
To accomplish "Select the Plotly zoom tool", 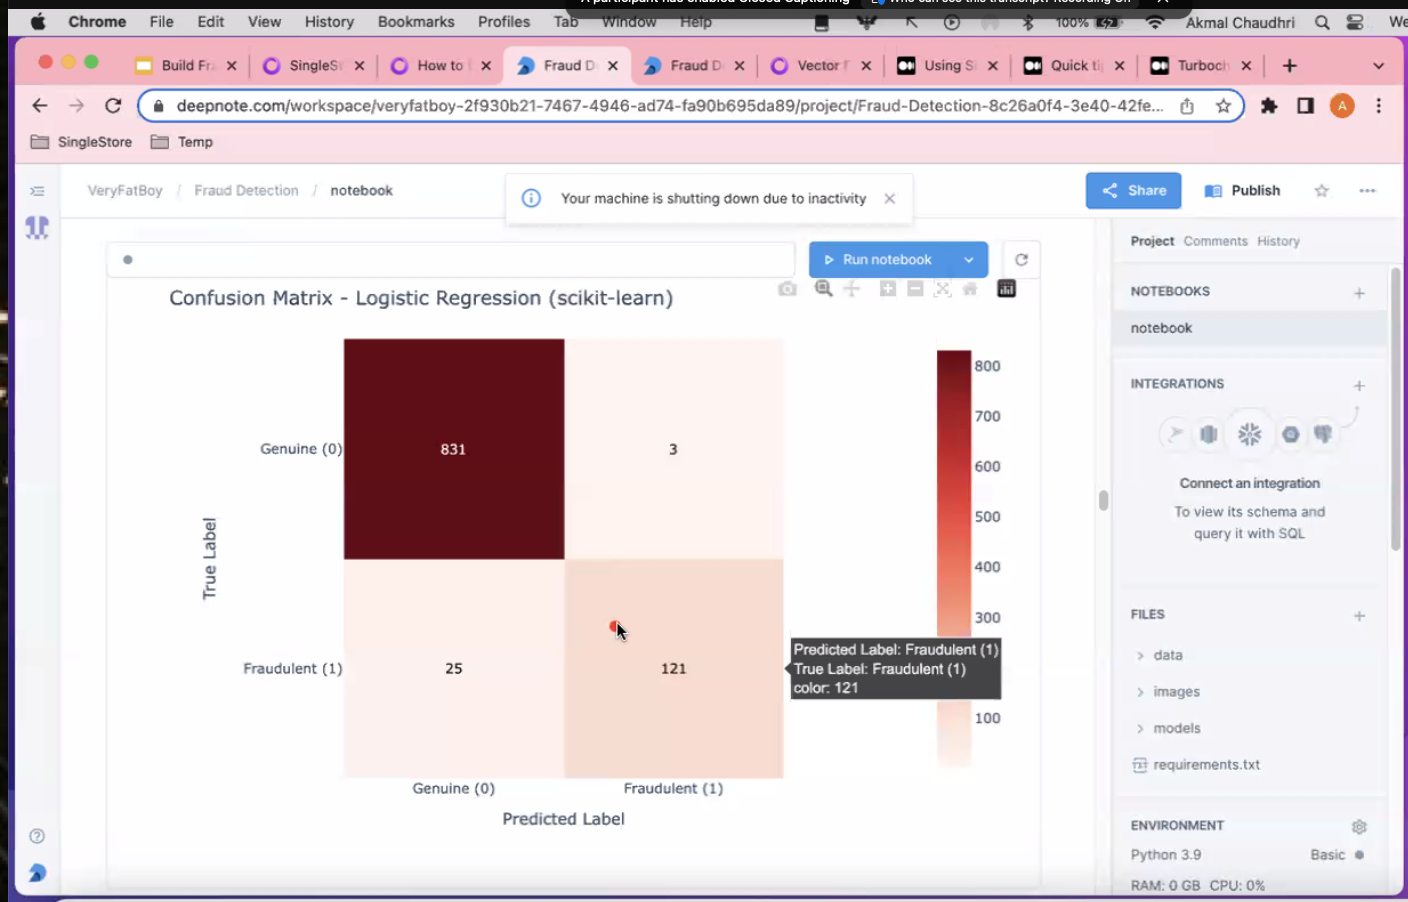I will pyautogui.click(x=823, y=289).
